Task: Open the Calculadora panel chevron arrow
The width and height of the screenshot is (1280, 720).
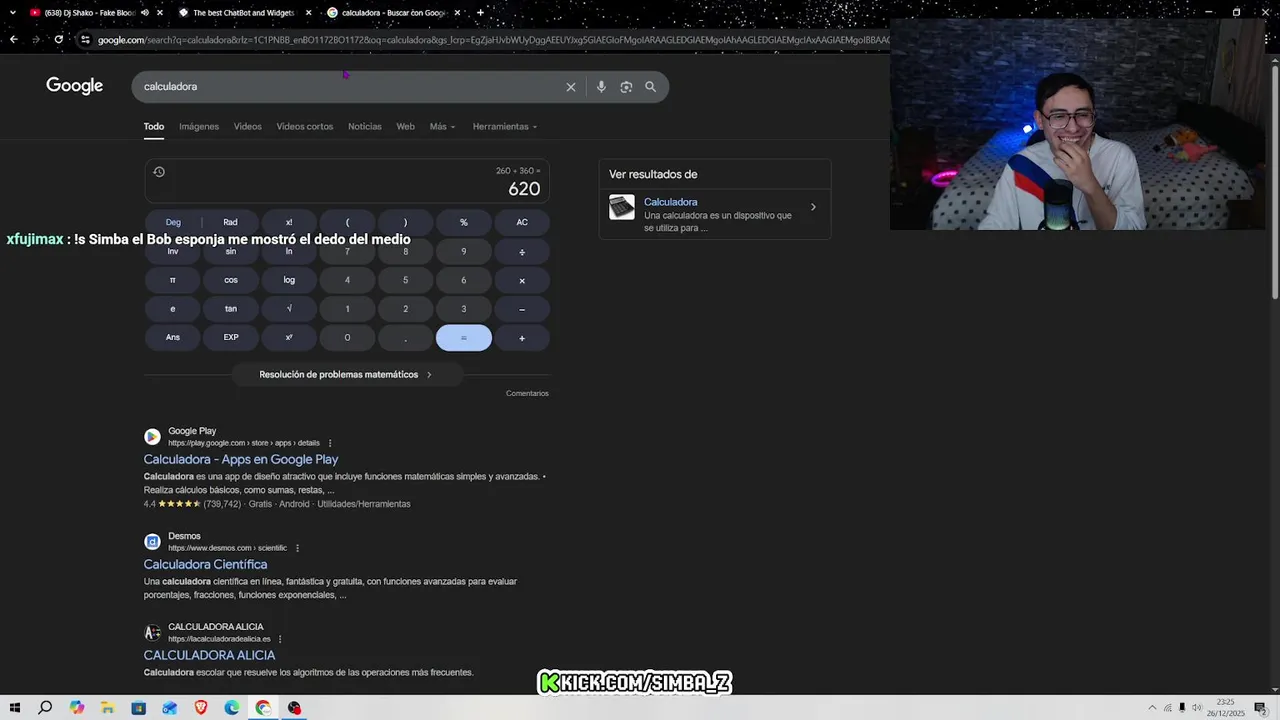Action: 813,207
